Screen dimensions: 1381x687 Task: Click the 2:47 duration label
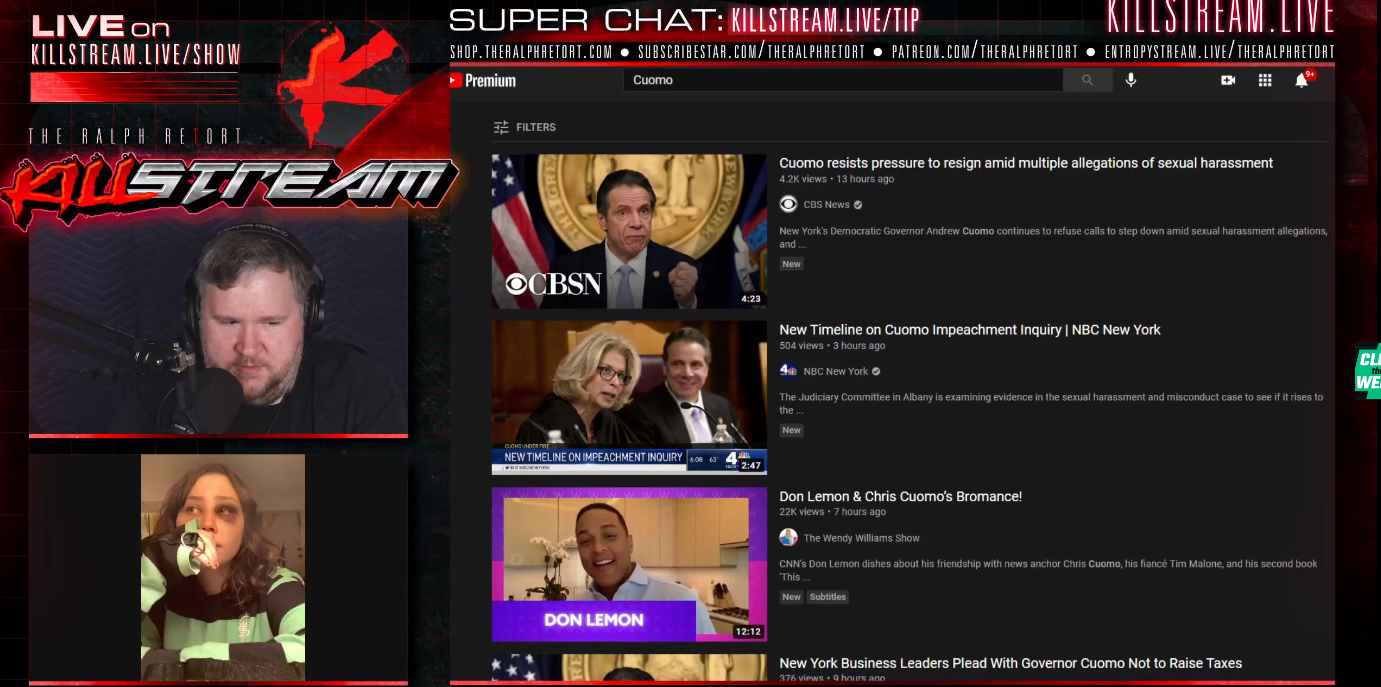(x=751, y=465)
